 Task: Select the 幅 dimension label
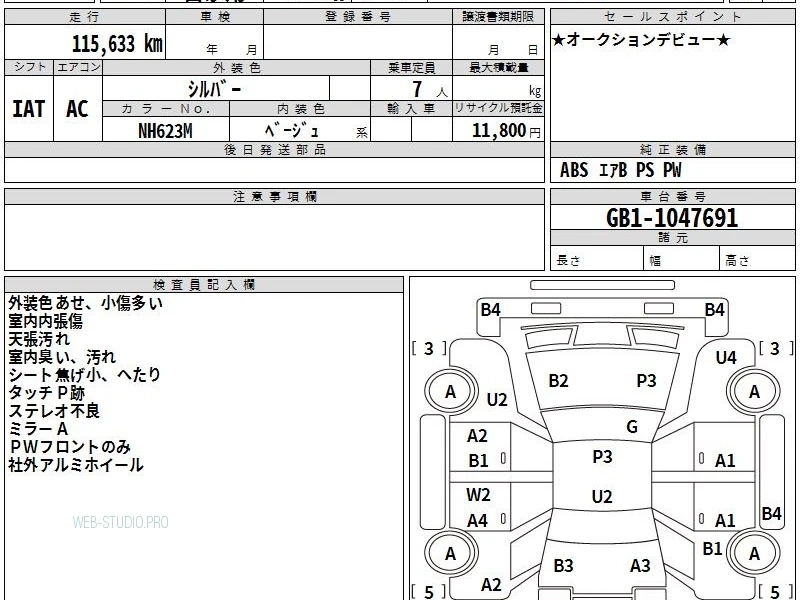[x=656, y=261]
